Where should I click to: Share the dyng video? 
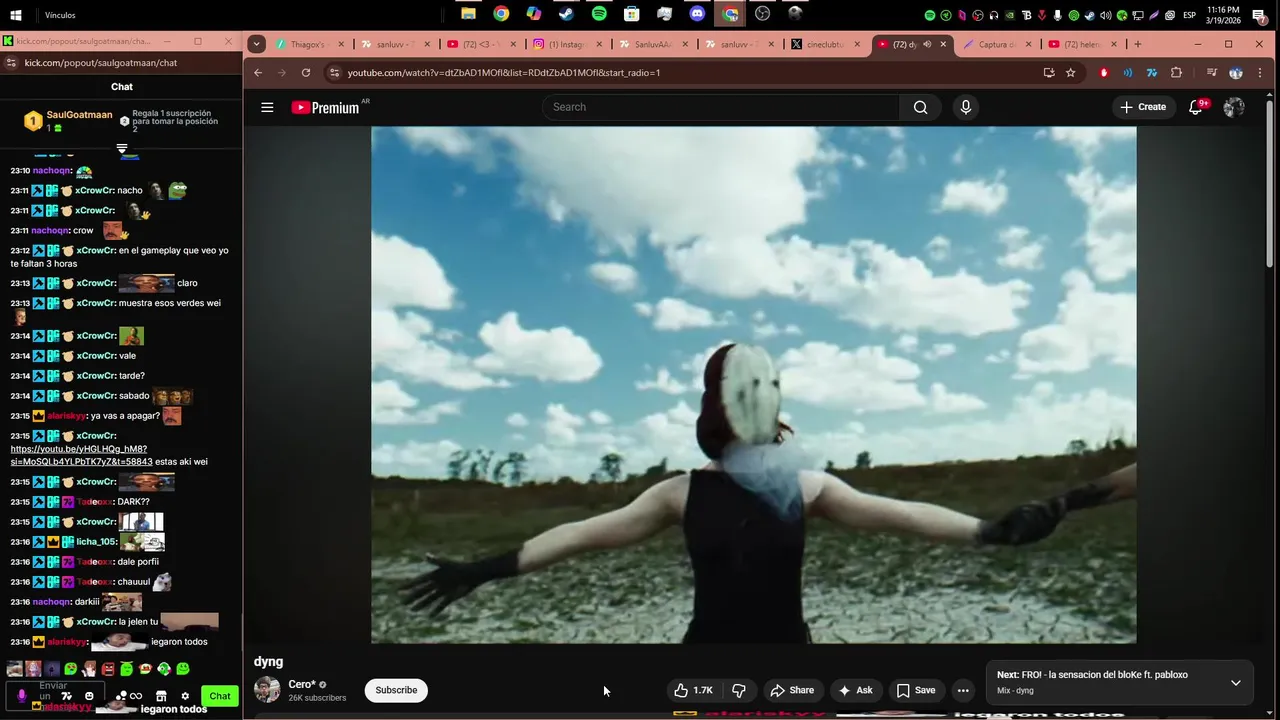point(792,690)
